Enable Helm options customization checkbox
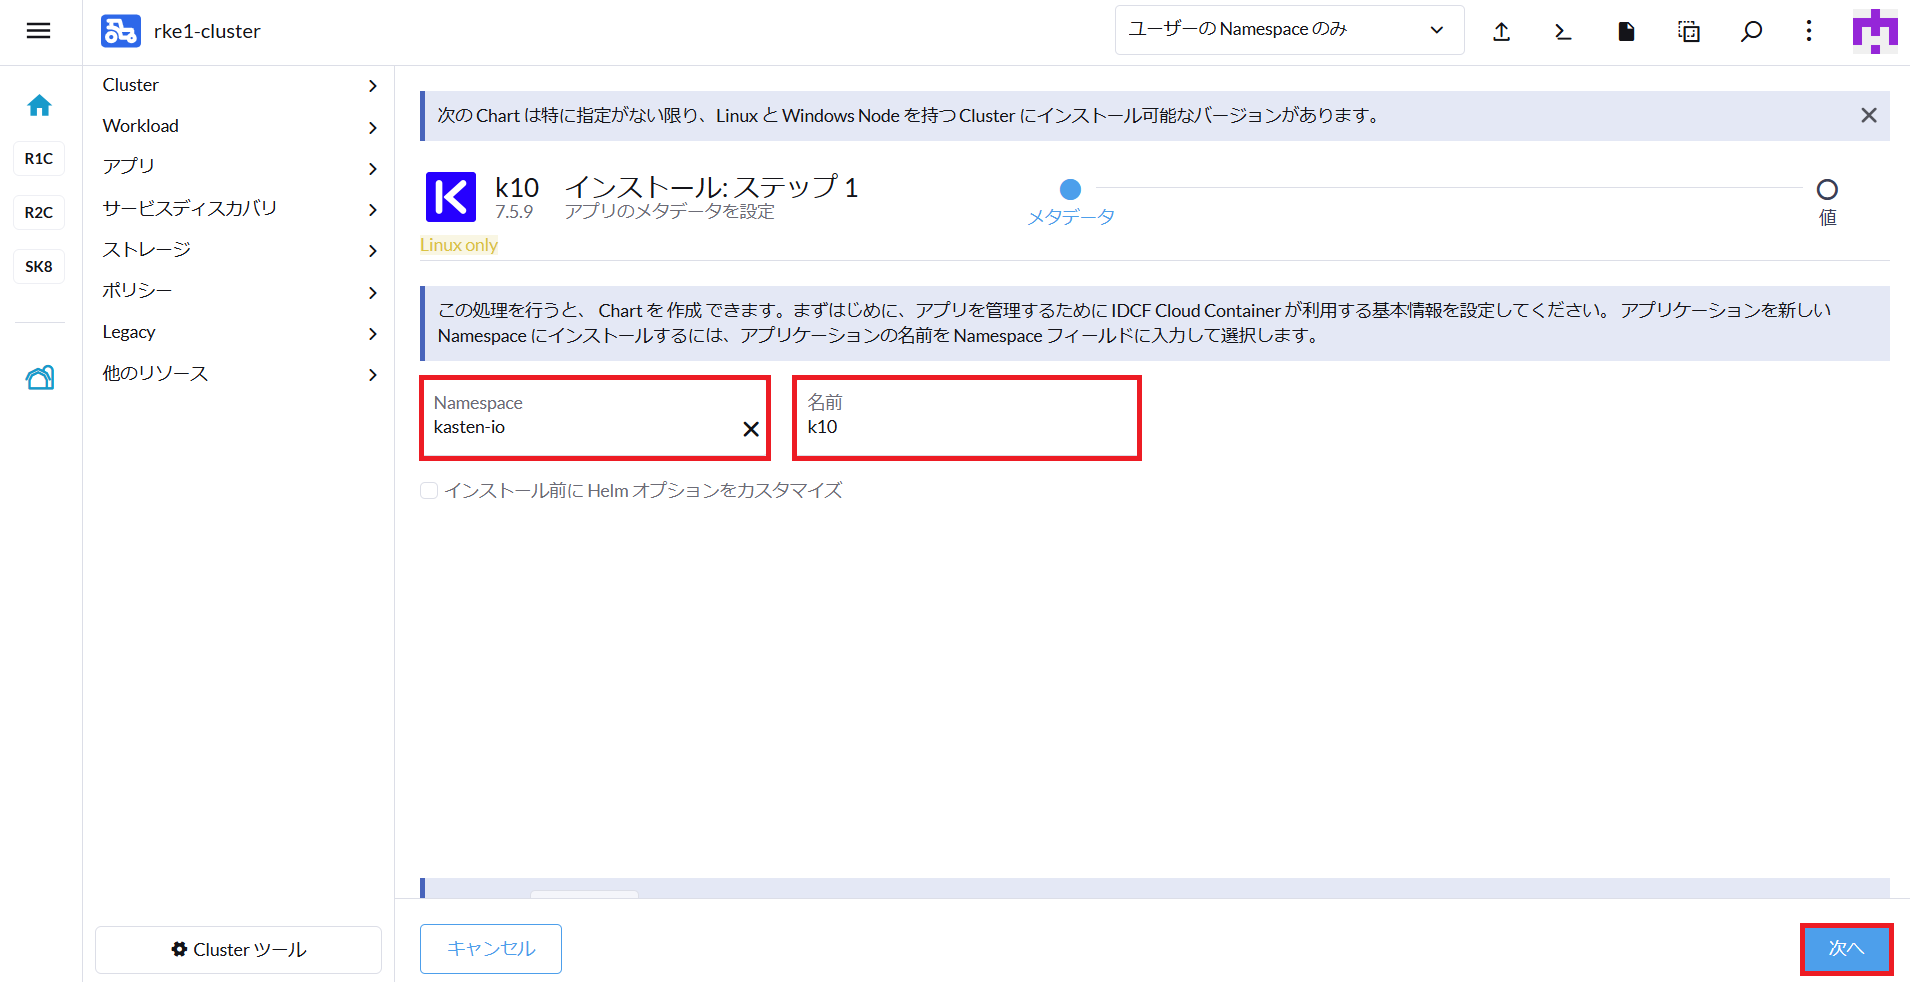 [429, 490]
